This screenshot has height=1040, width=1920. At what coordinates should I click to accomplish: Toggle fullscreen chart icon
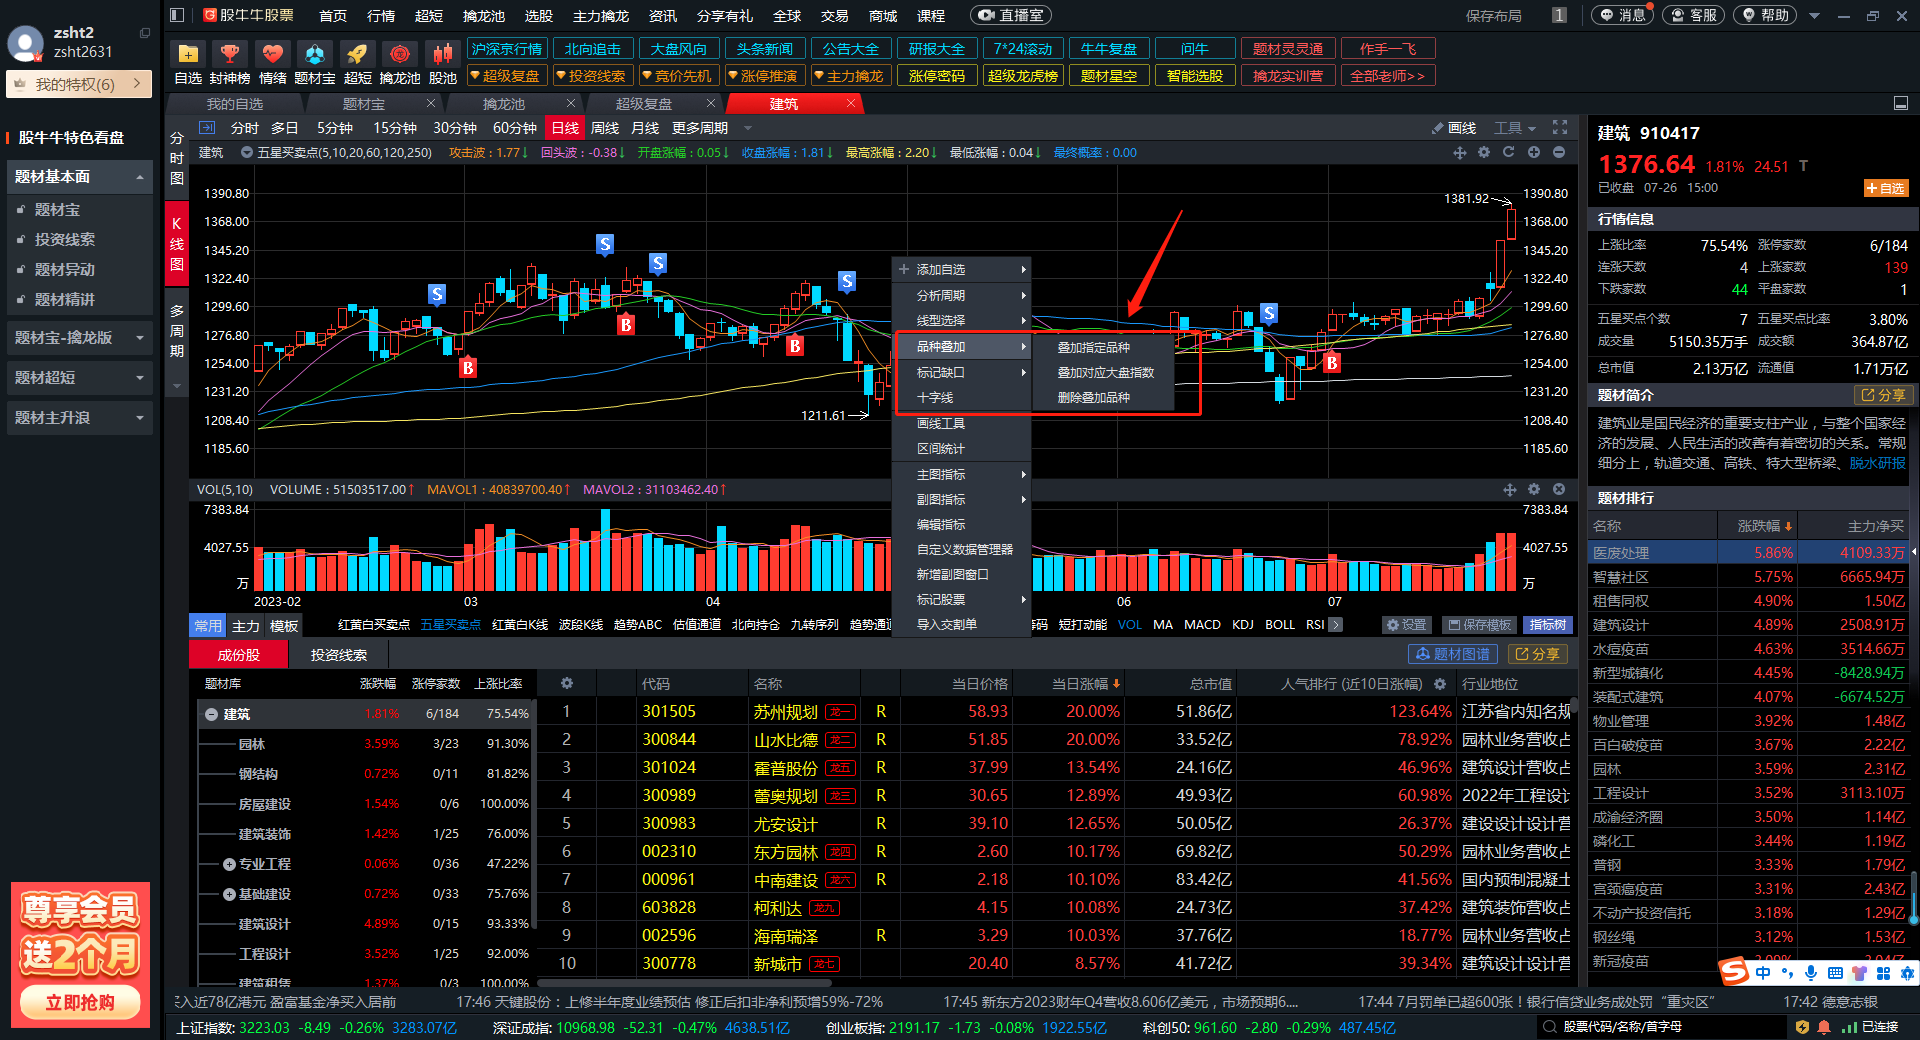coord(1560,127)
